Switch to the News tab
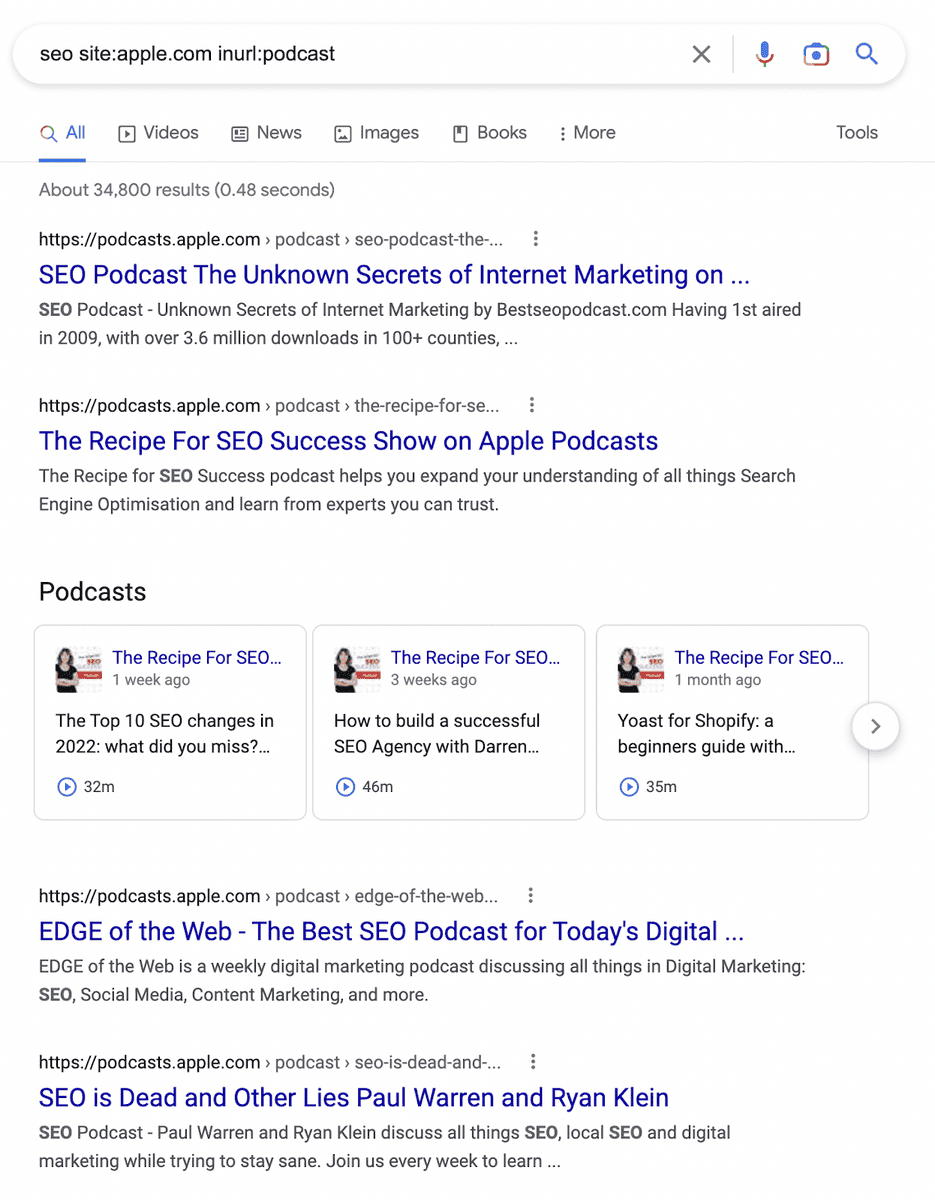 point(266,133)
